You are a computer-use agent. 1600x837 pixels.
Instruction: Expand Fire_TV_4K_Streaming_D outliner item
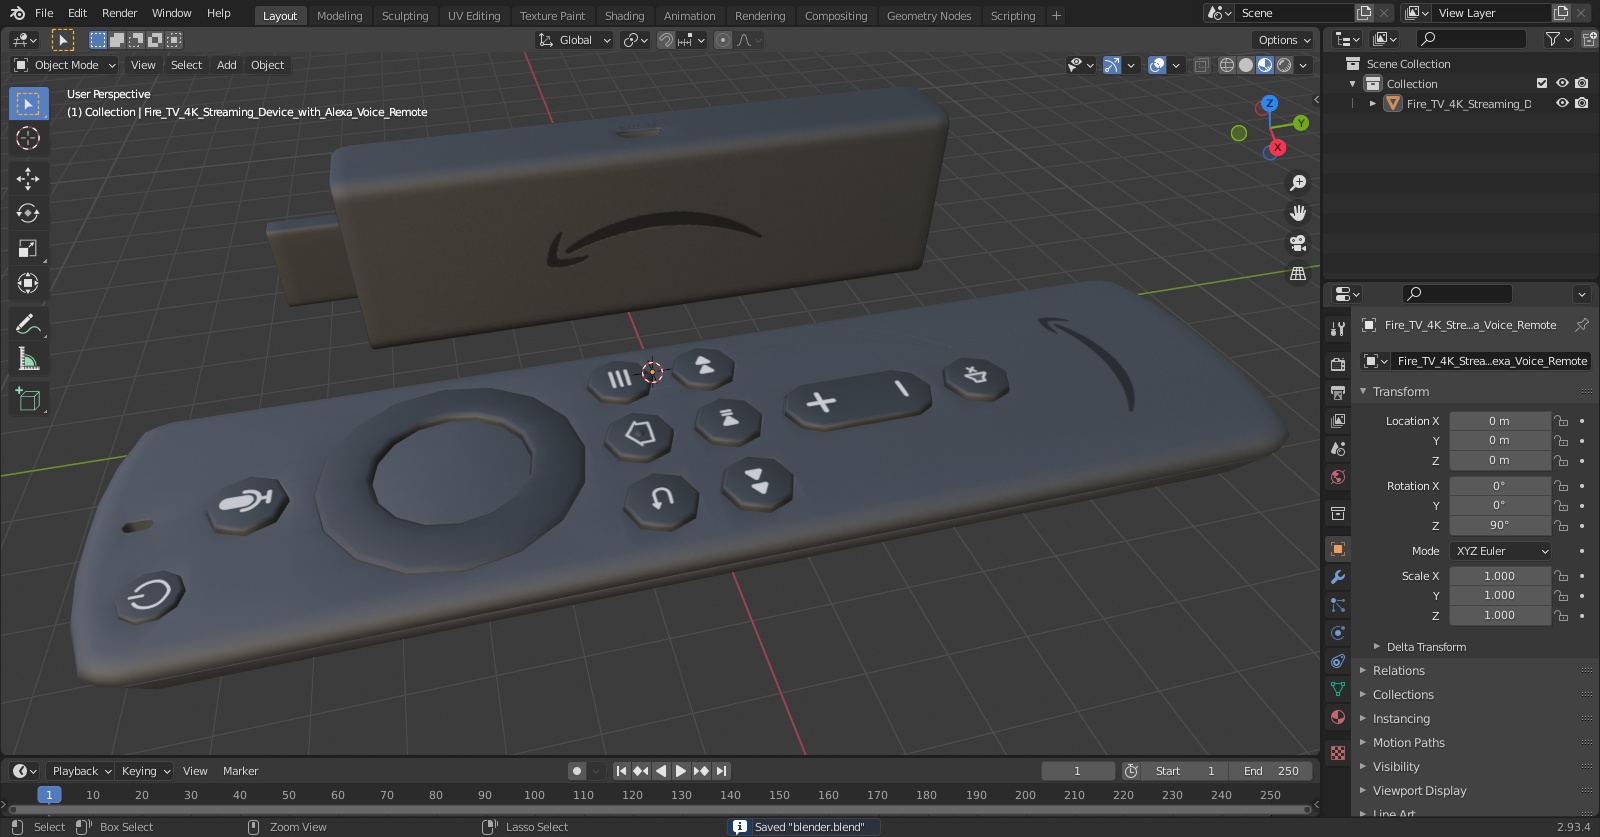(1373, 103)
